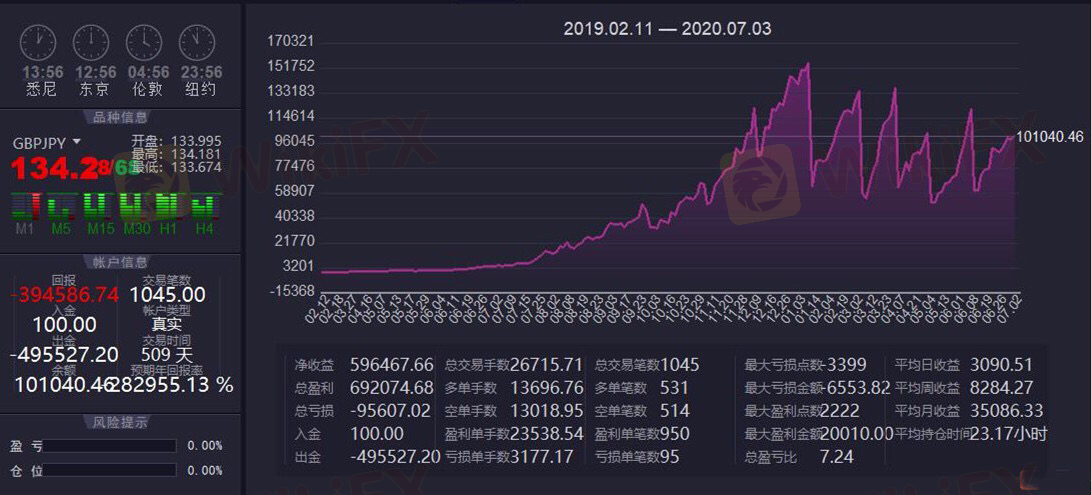Select the M30 timeframe candle icon
Viewport: 1091px width, 495px height.
click(x=134, y=206)
